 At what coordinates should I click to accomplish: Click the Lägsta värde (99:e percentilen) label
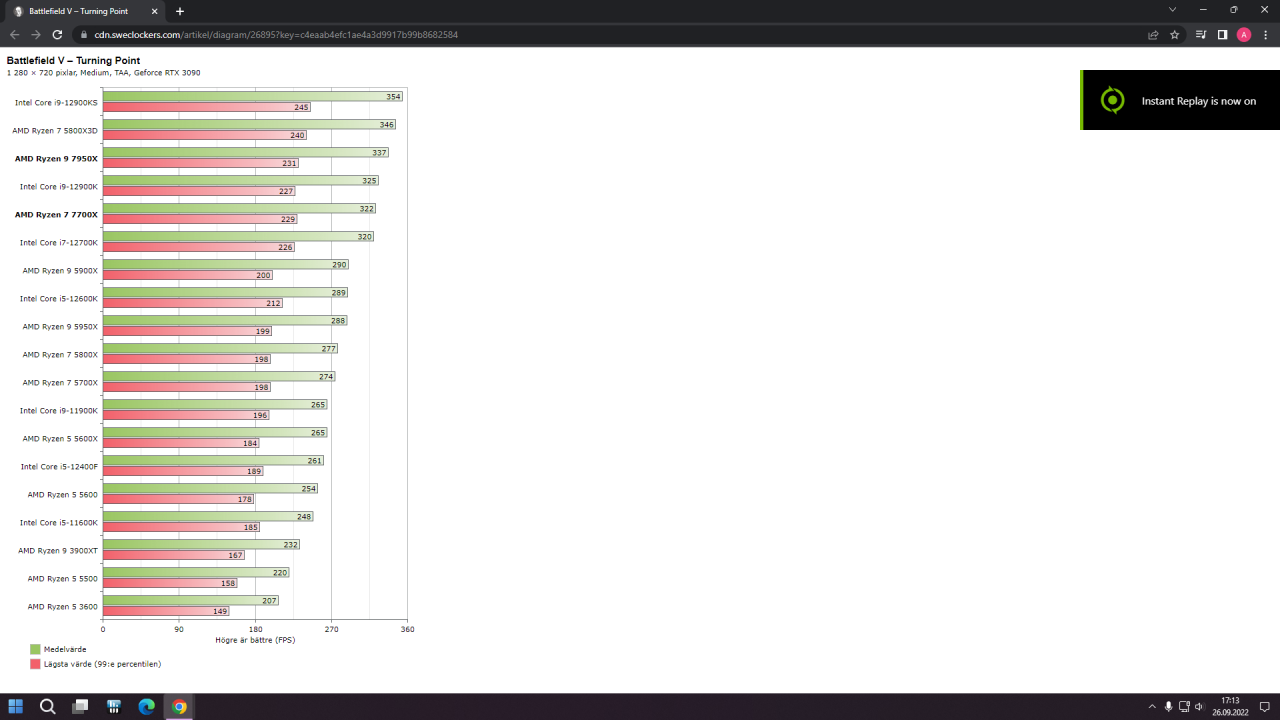click(x=102, y=663)
